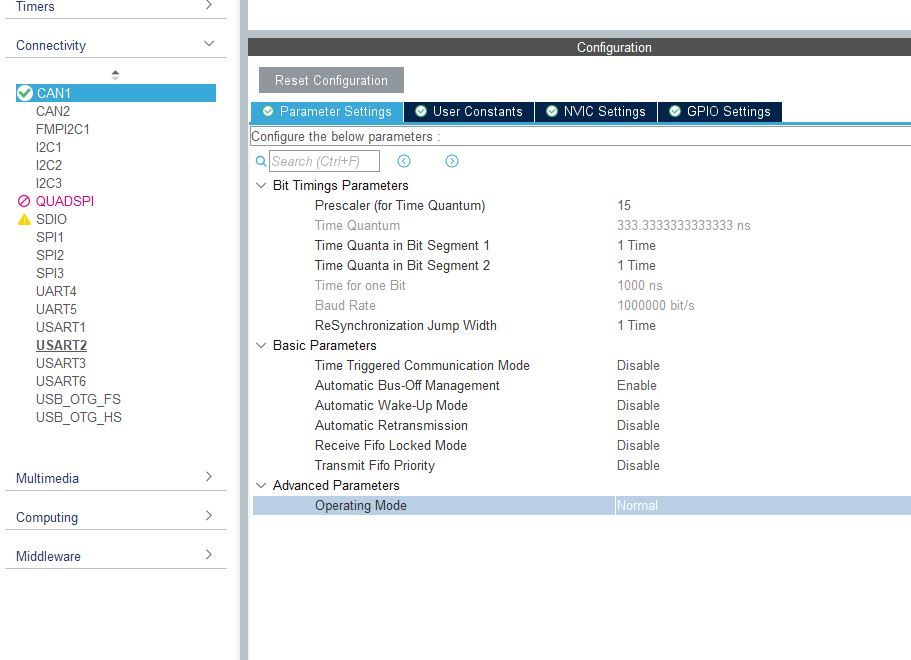Click Receive Fifo Locked Mode Disable value
The image size is (911, 660).
pyautogui.click(x=638, y=446)
